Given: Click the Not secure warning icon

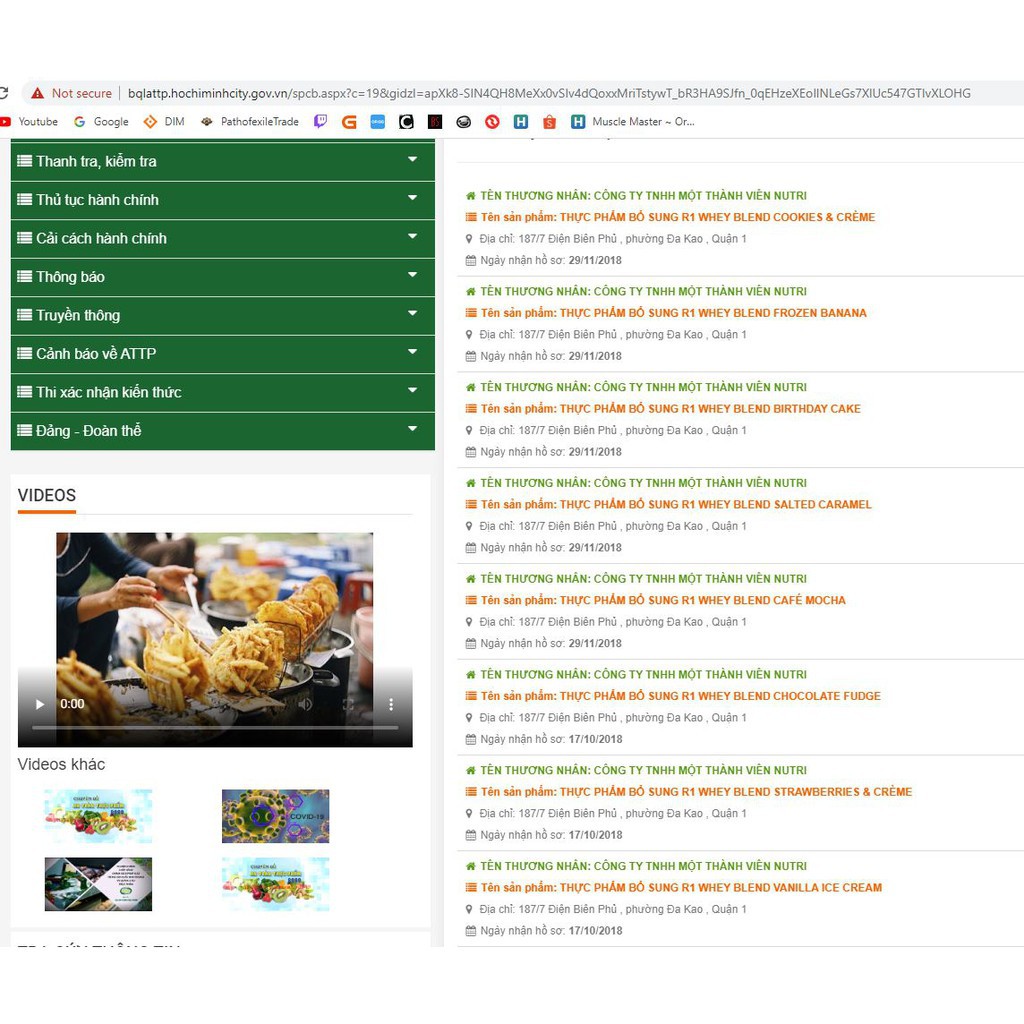Looking at the screenshot, I should [37, 93].
